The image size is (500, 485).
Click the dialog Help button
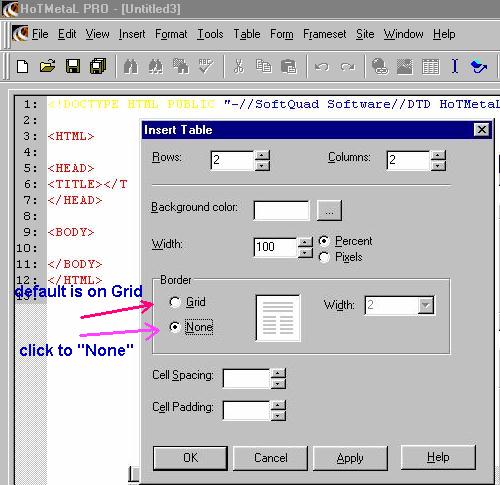(438, 457)
